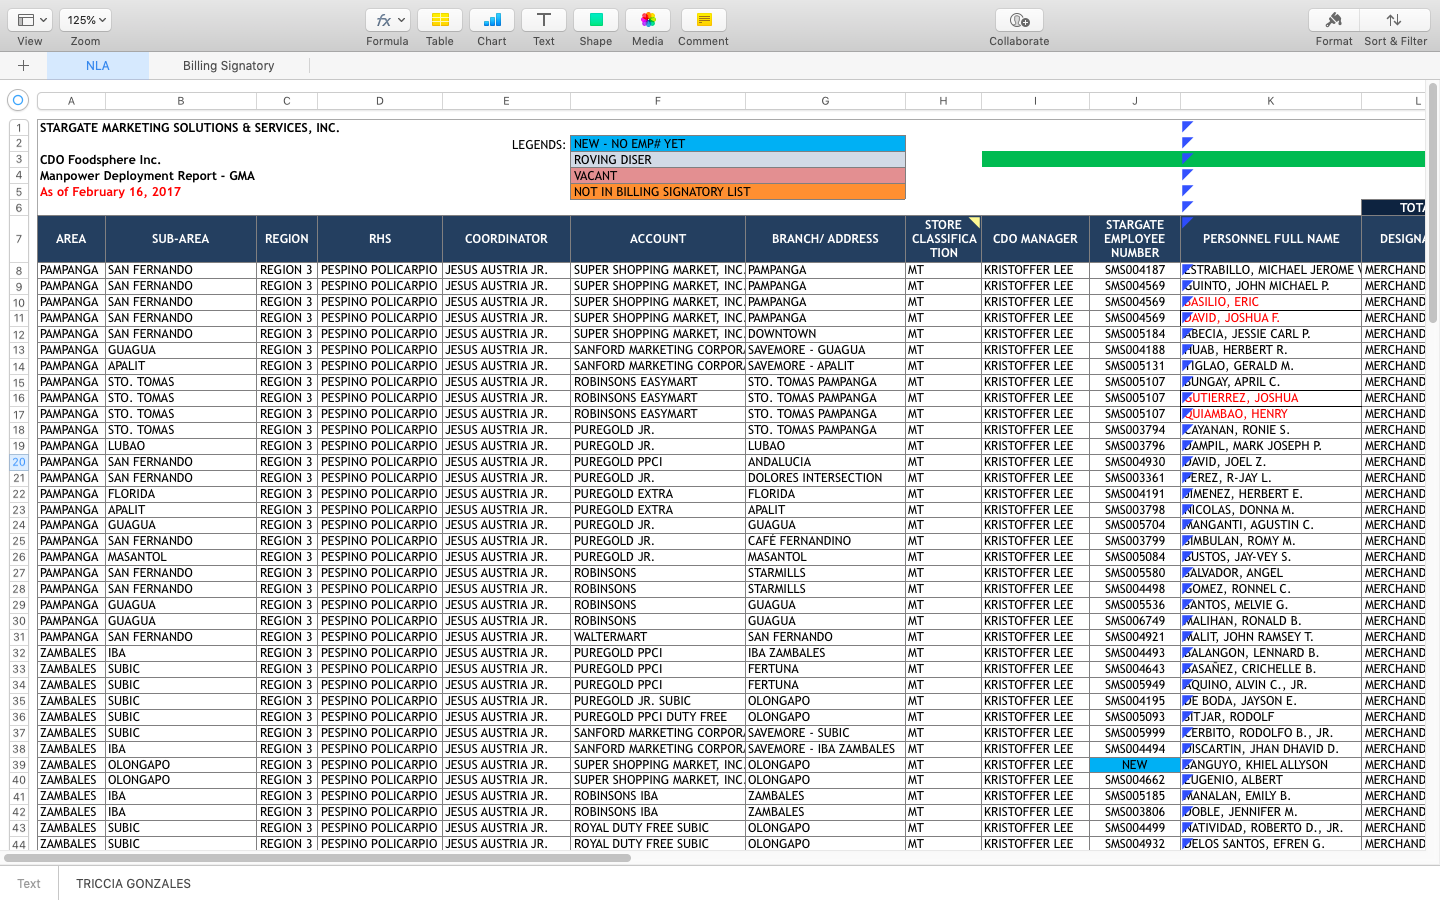Image resolution: width=1440 pixels, height=900 pixels.
Task: Click the title STARGATE MARKETING SOLUTIONS & SERVICES, INC.
Action: tap(190, 128)
